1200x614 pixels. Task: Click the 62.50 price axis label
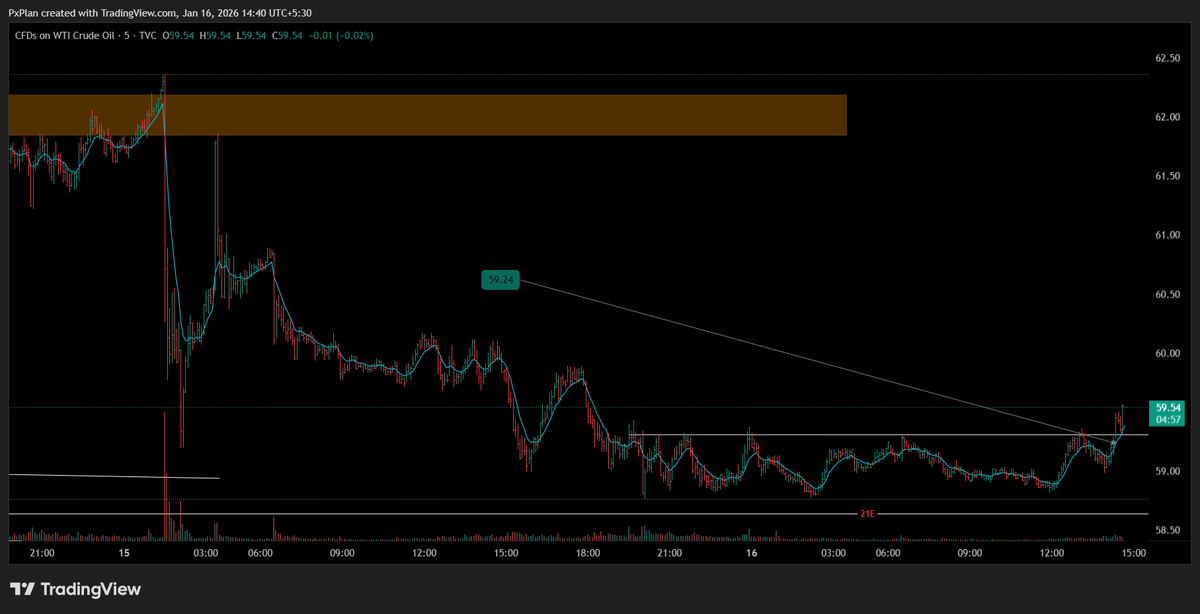point(1168,58)
